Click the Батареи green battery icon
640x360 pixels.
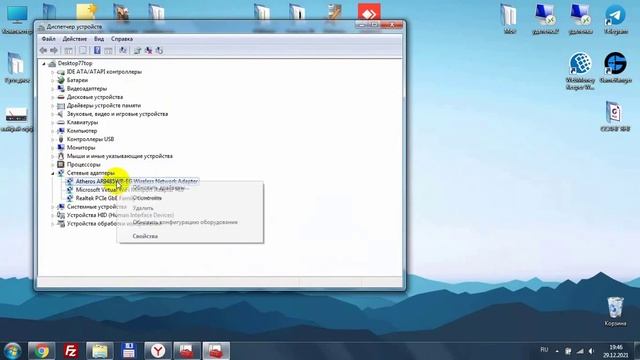61,80
